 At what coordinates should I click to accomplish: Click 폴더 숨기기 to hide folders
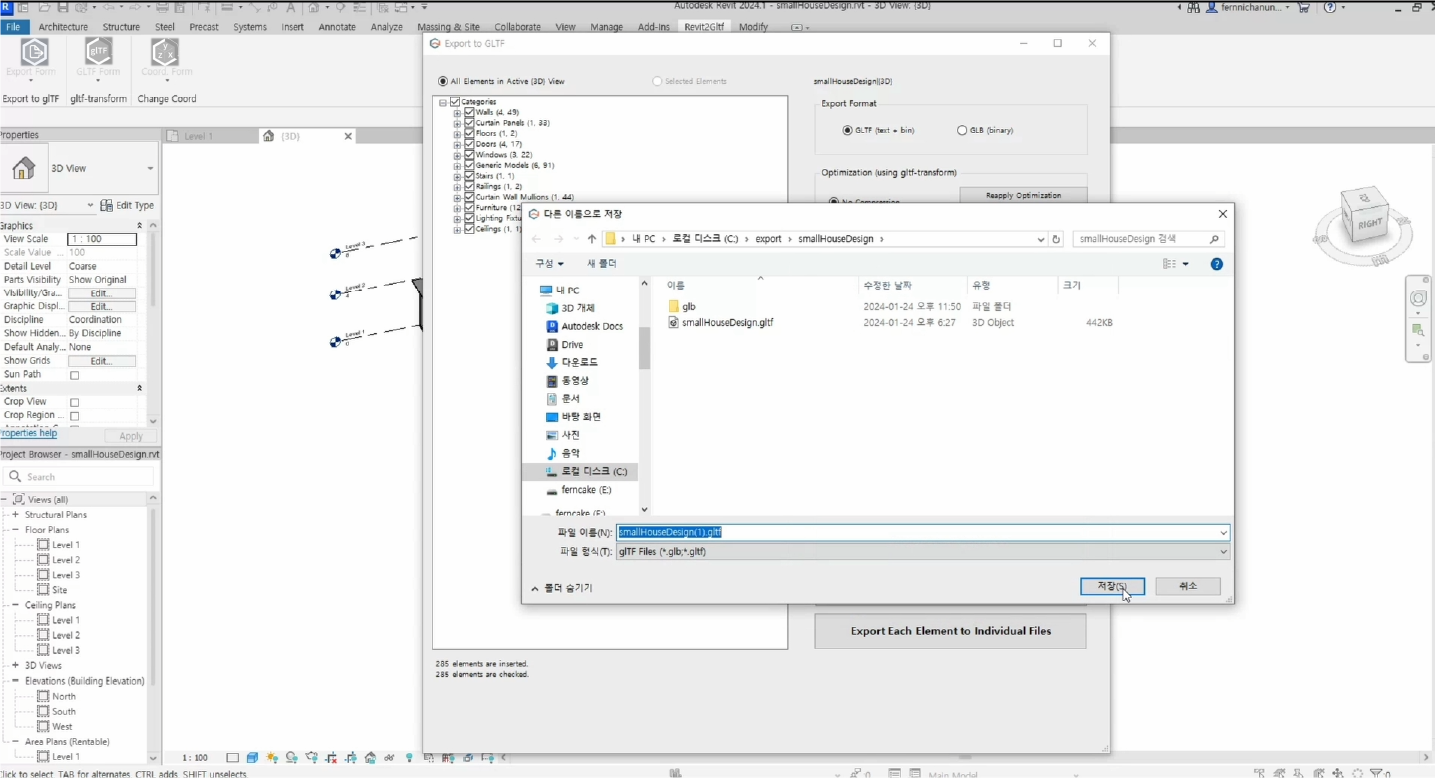tap(562, 588)
